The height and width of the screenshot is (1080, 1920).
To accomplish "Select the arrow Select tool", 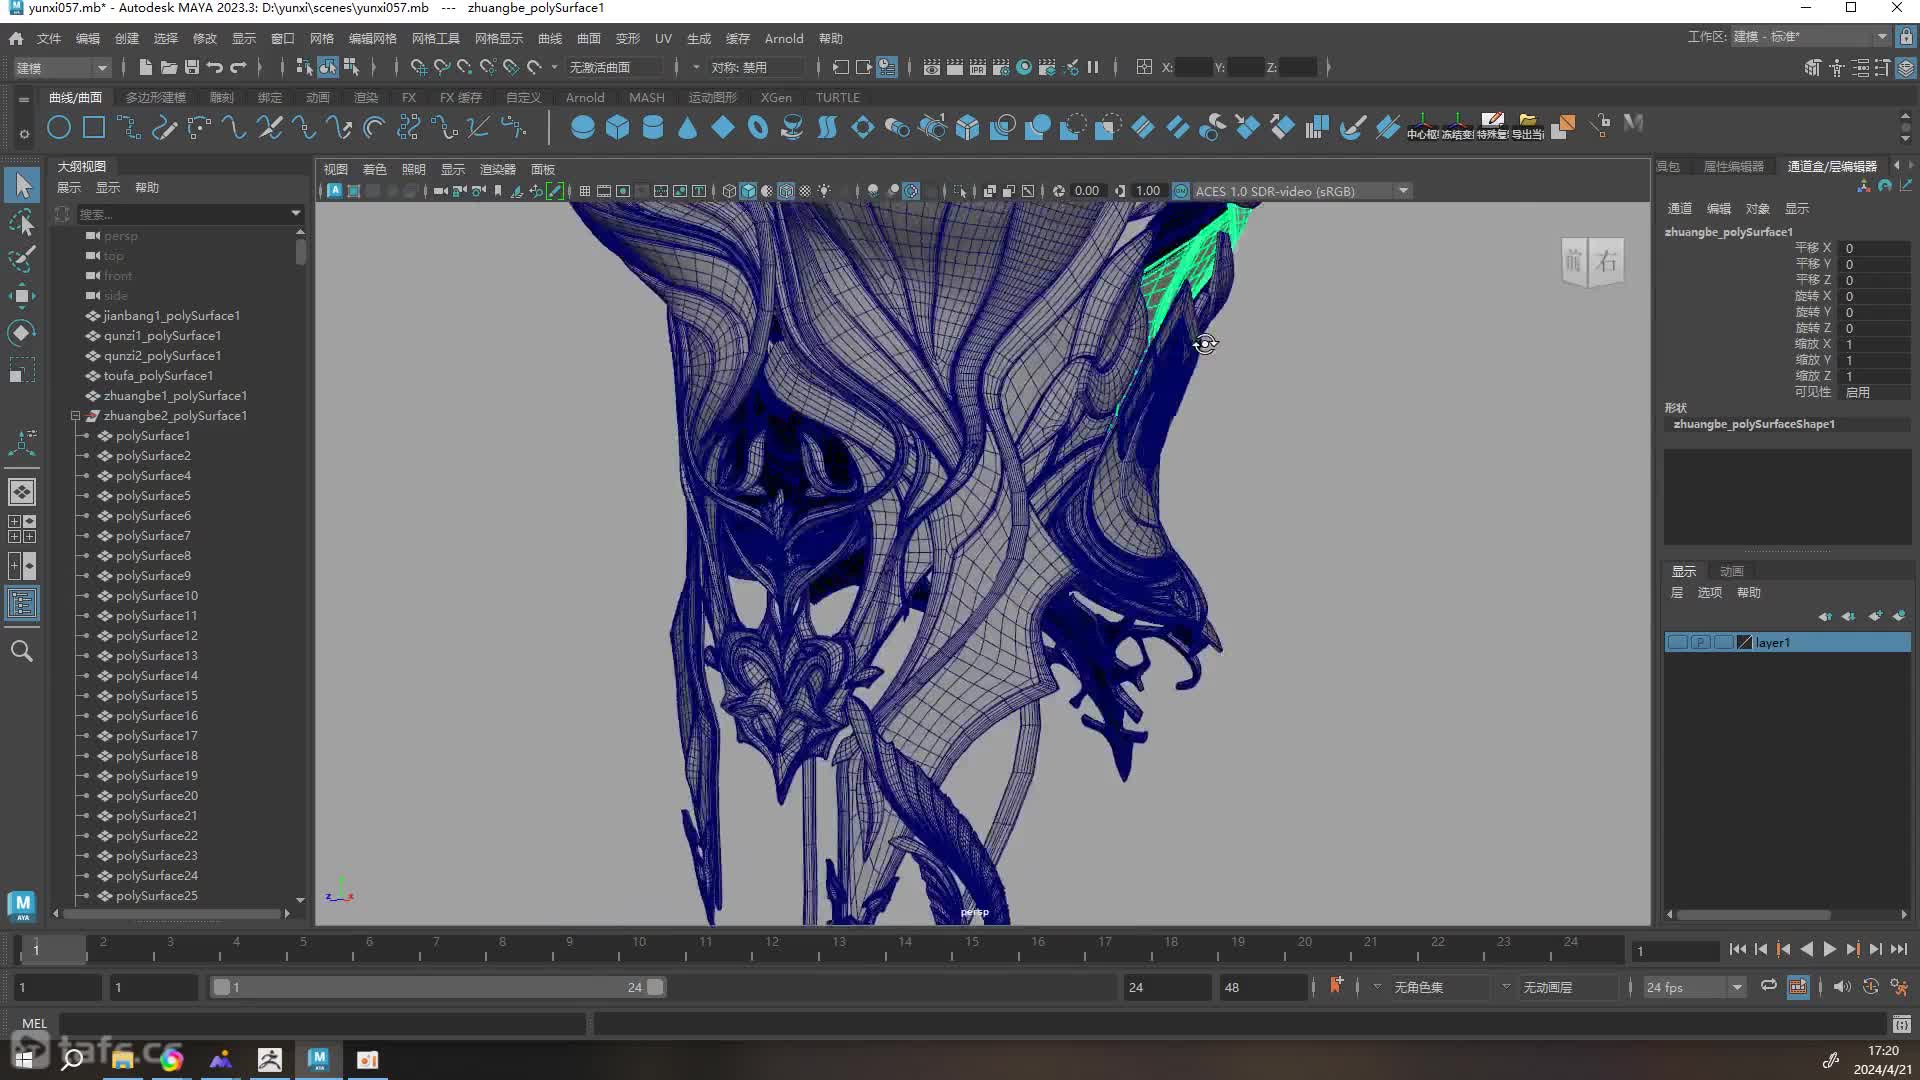I will coord(22,185).
